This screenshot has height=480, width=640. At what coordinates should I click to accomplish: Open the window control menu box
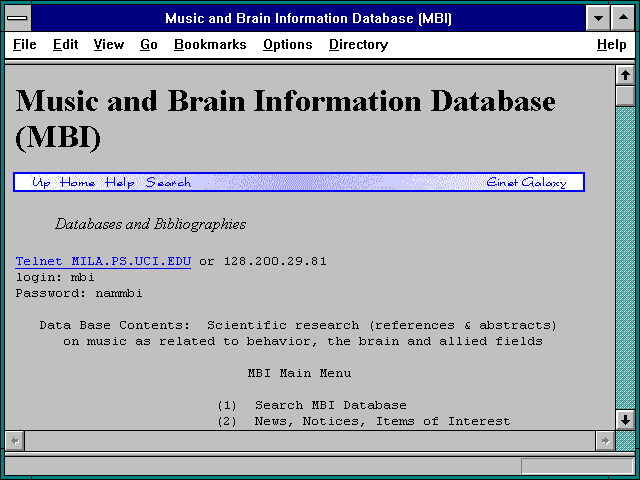coord(18,18)
